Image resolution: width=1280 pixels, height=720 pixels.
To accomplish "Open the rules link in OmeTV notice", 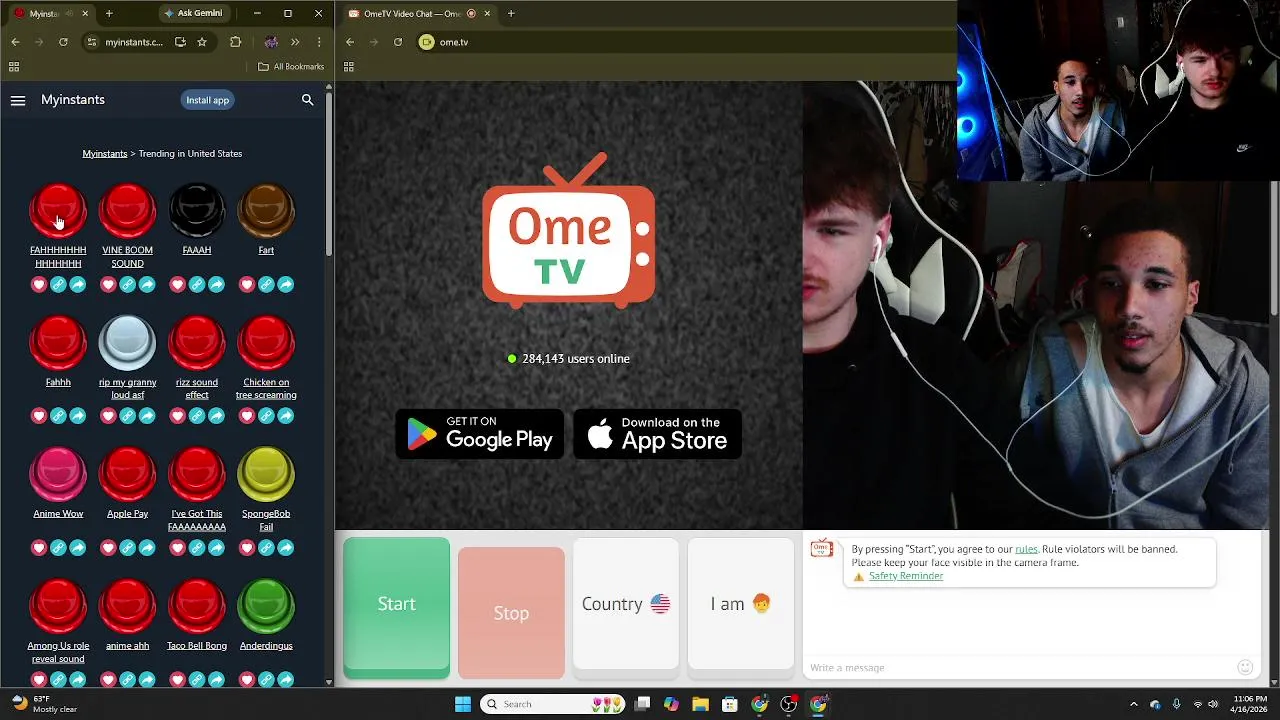I will pyautogui.click(x=1026, y=549).
